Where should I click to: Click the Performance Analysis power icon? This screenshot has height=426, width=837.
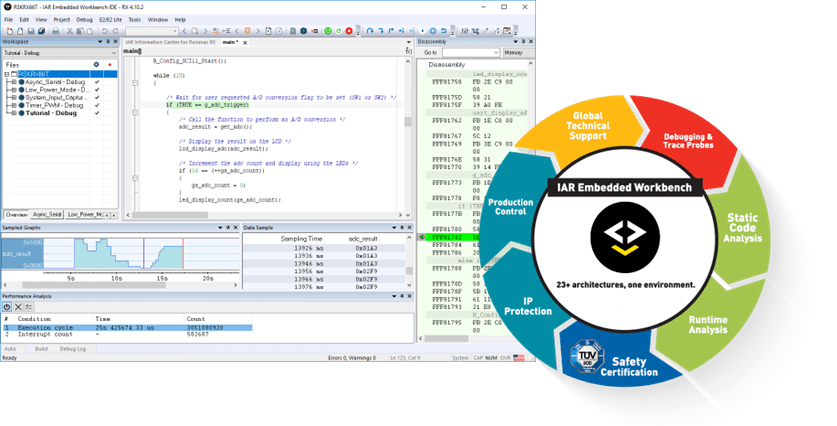coord(7,307)
